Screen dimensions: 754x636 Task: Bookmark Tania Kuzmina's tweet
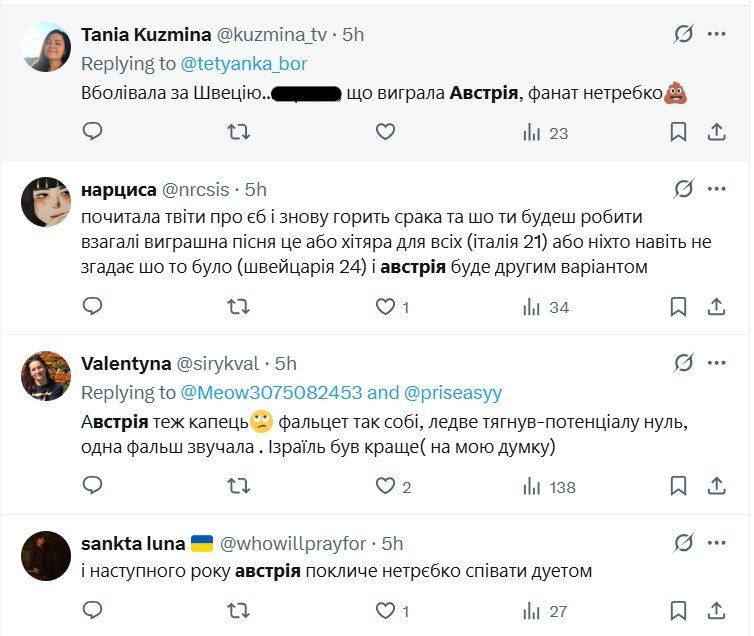678,132
